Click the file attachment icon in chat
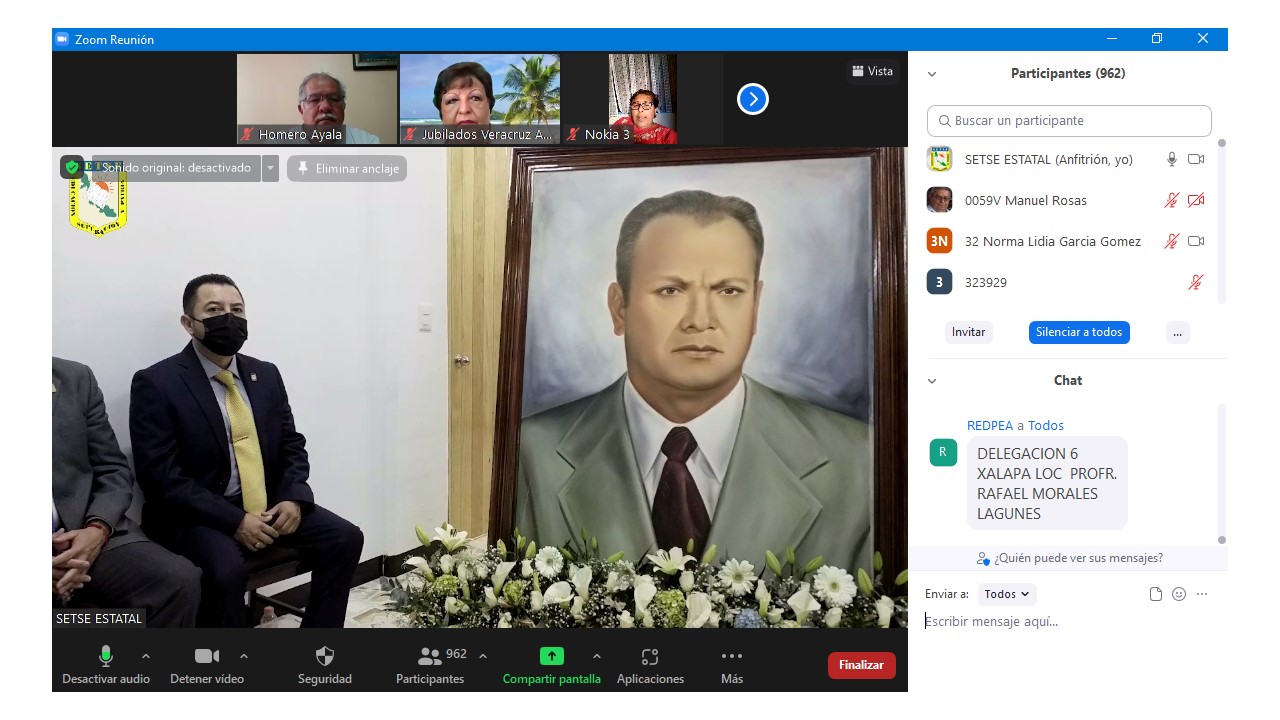This screenshot has height=720, width=1280. 1156,594
